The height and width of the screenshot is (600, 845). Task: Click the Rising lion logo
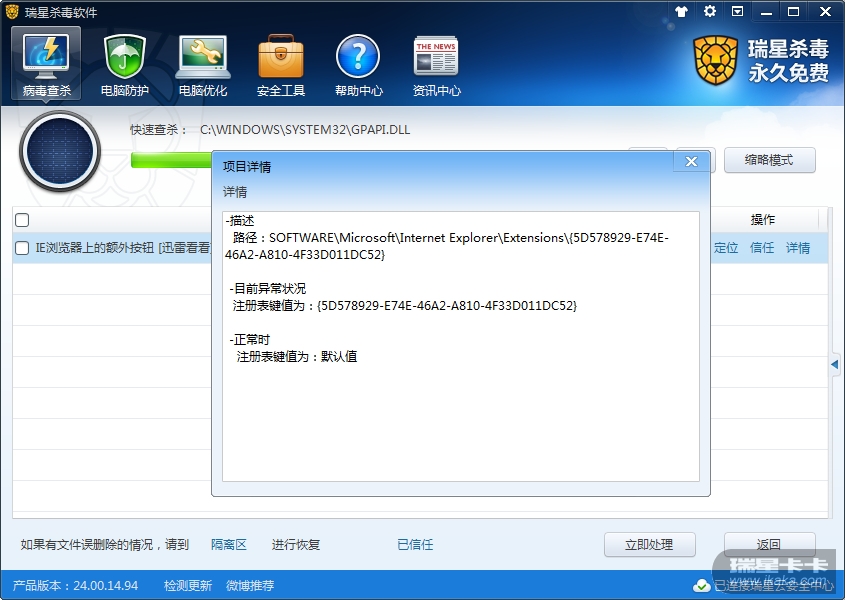[x=715, y=60]
